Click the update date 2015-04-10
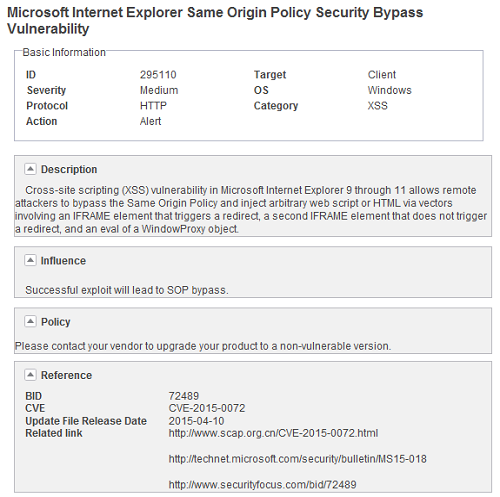 [196, 421]
